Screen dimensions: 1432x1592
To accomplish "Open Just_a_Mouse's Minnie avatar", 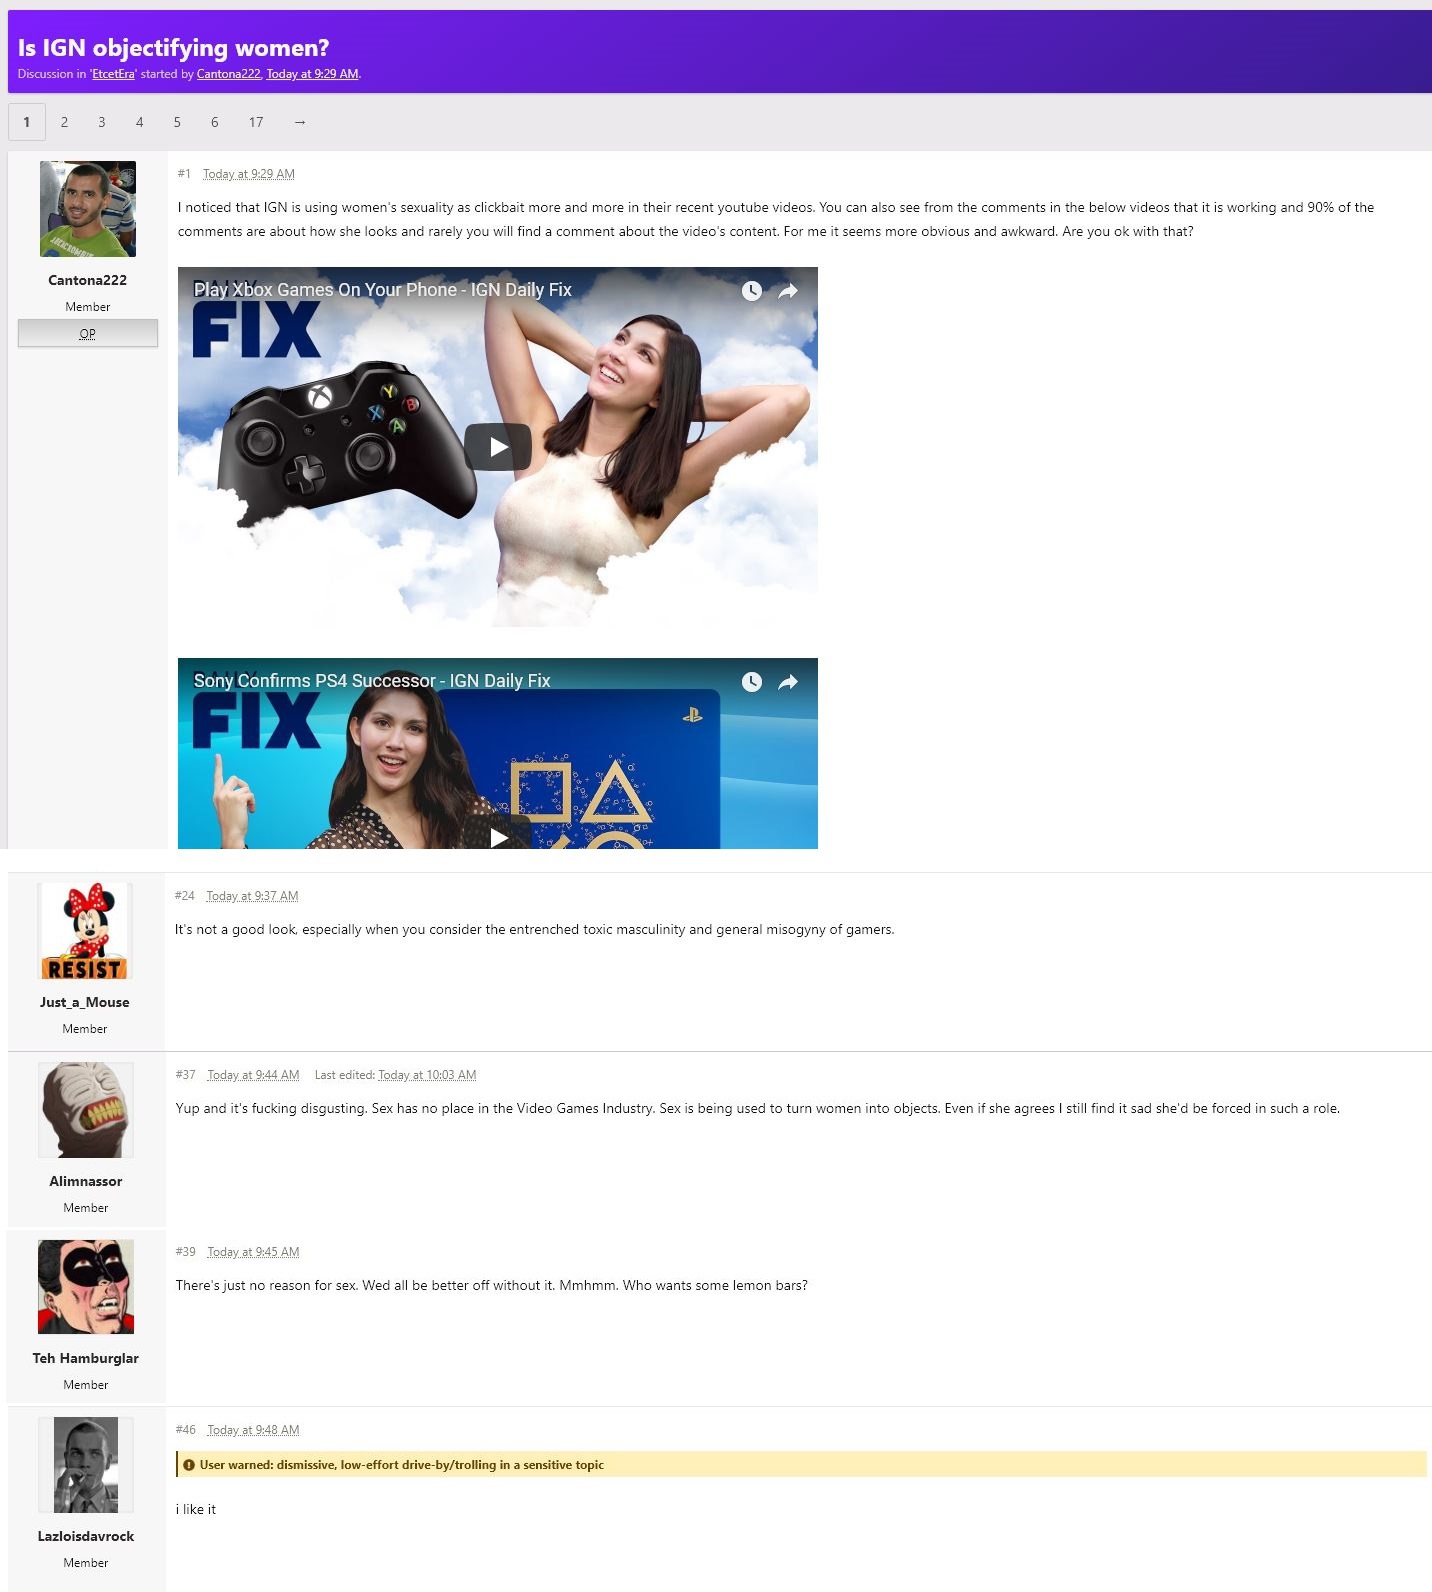I will [x=85, y=931].
